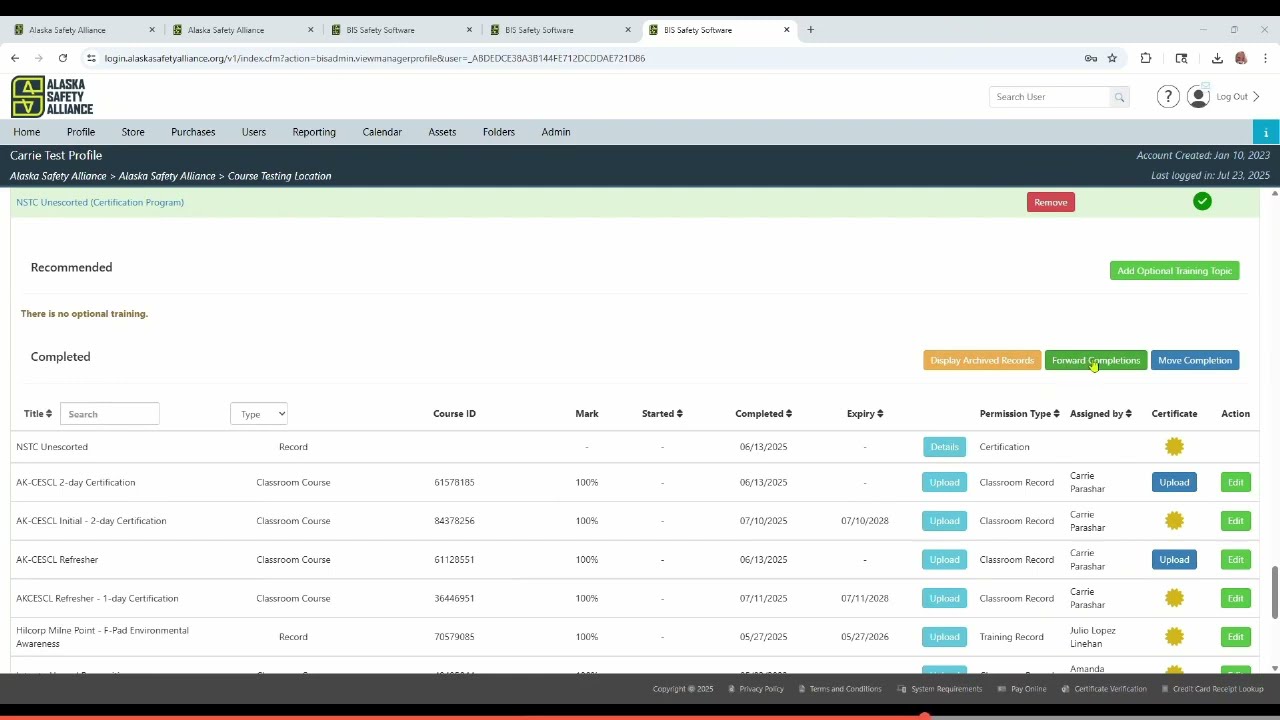The width and height of the screenshot is (1280, 720).
Task: Open NSTC Unescorted (Certification Program) link
Action: point(100,202)
